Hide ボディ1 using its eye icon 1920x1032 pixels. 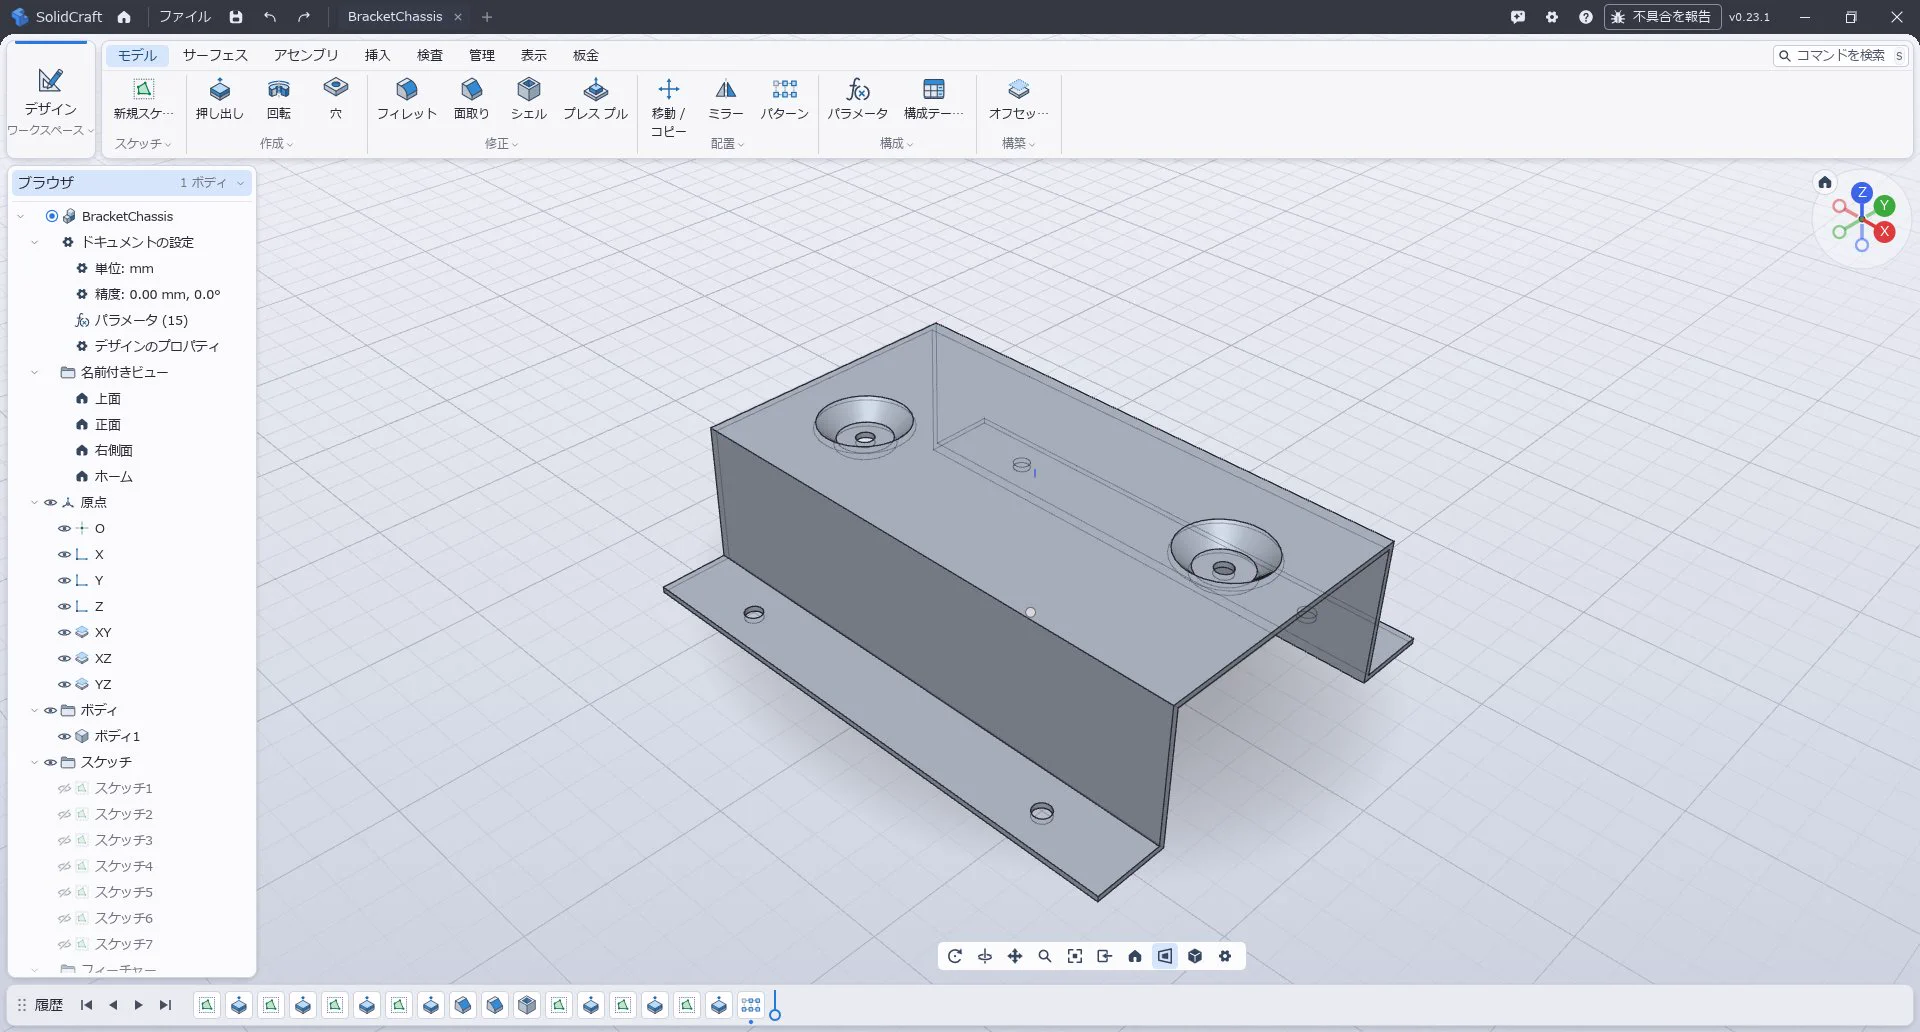tap(64, 736)
